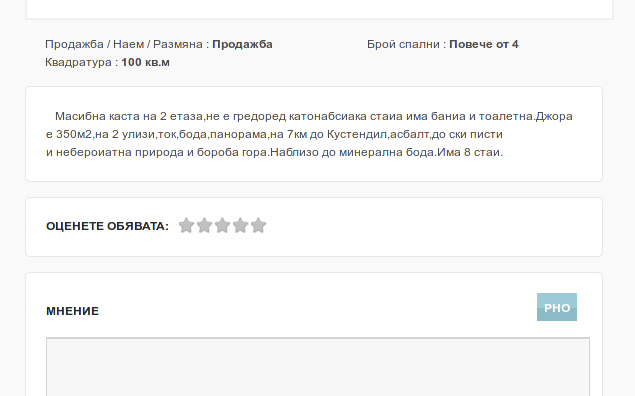Click the 100 кв.м area value
This screenshot has height=396, width=635.
tap(145, 62)
